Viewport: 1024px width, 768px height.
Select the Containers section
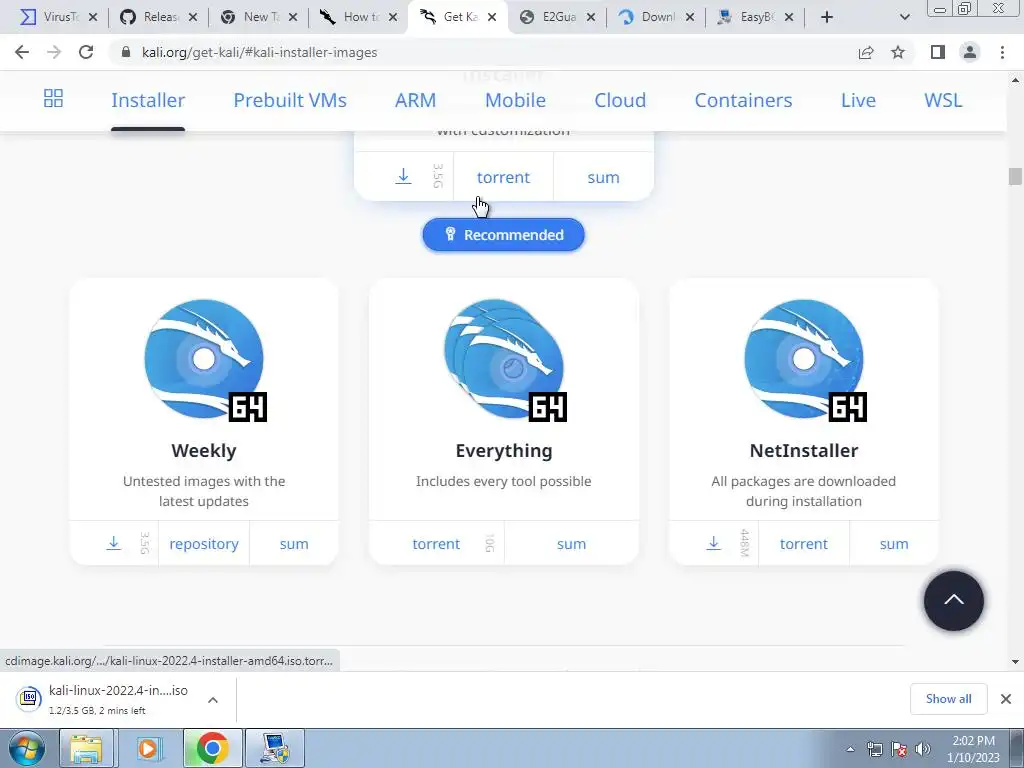pyautogui.click(x=743, y=100)
